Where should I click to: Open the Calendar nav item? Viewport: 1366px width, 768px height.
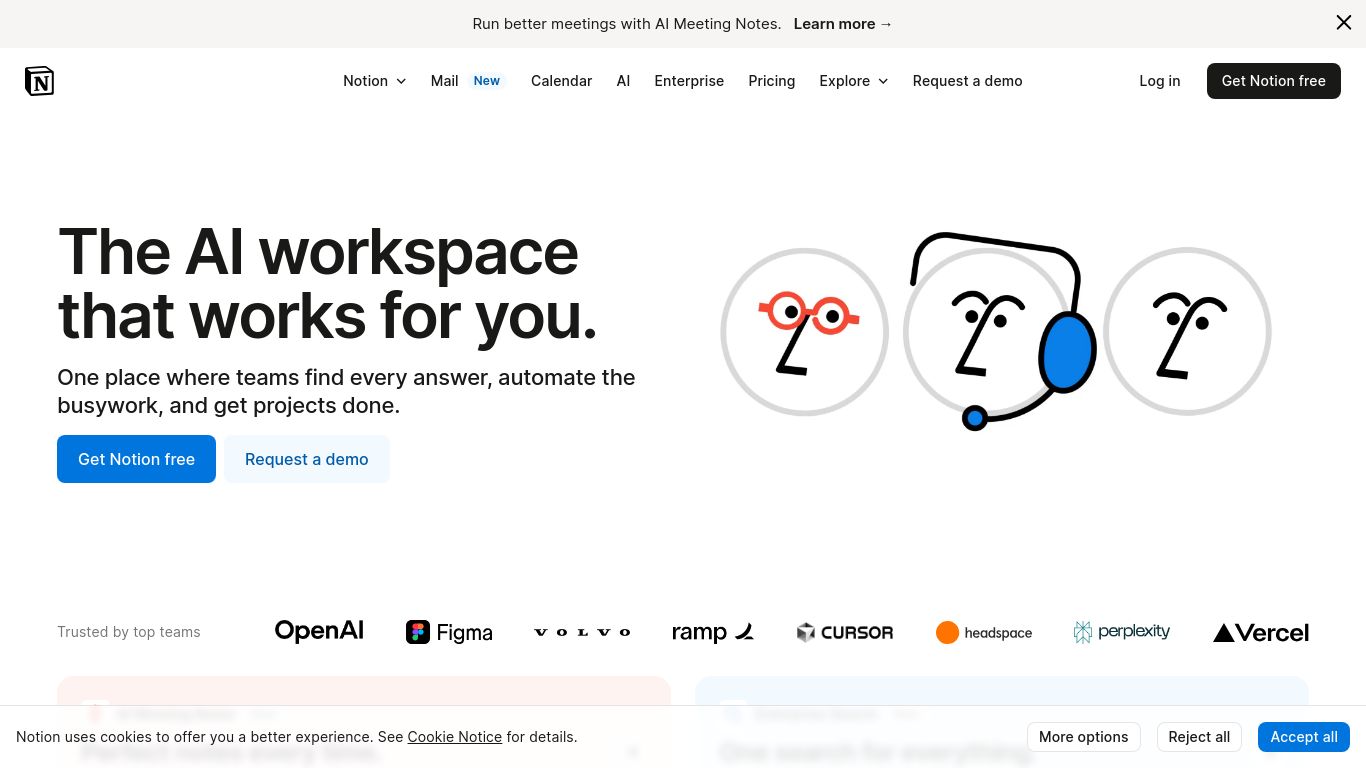tap(561, 81)
